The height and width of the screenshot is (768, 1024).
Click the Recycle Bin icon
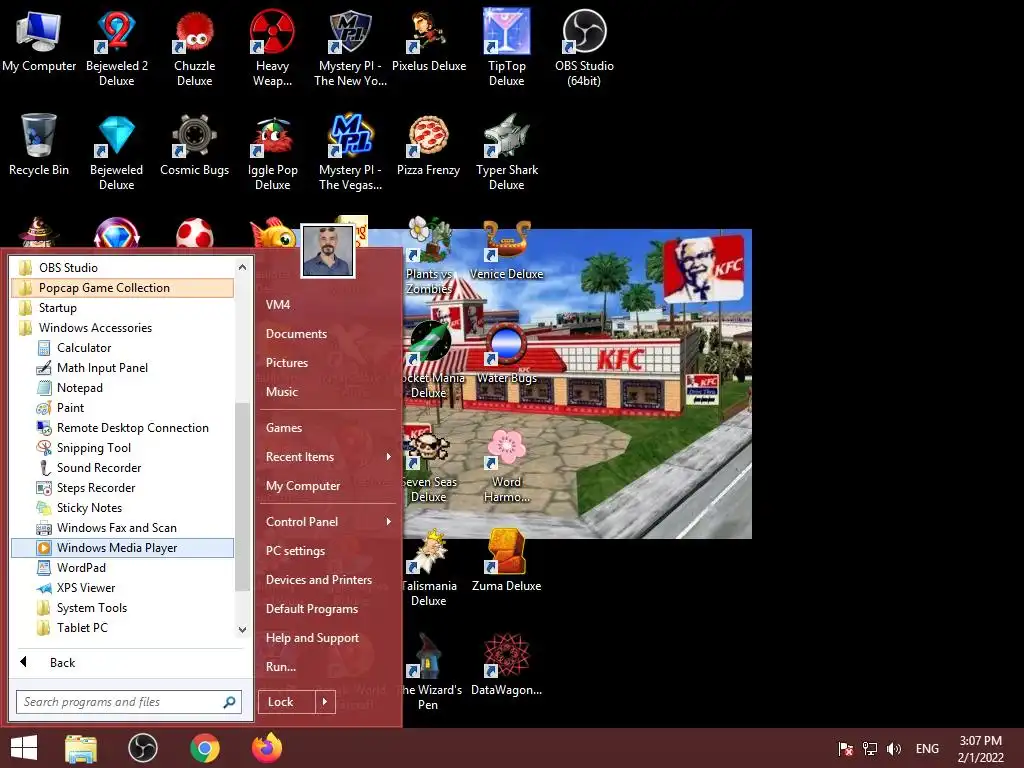(39, 144)
